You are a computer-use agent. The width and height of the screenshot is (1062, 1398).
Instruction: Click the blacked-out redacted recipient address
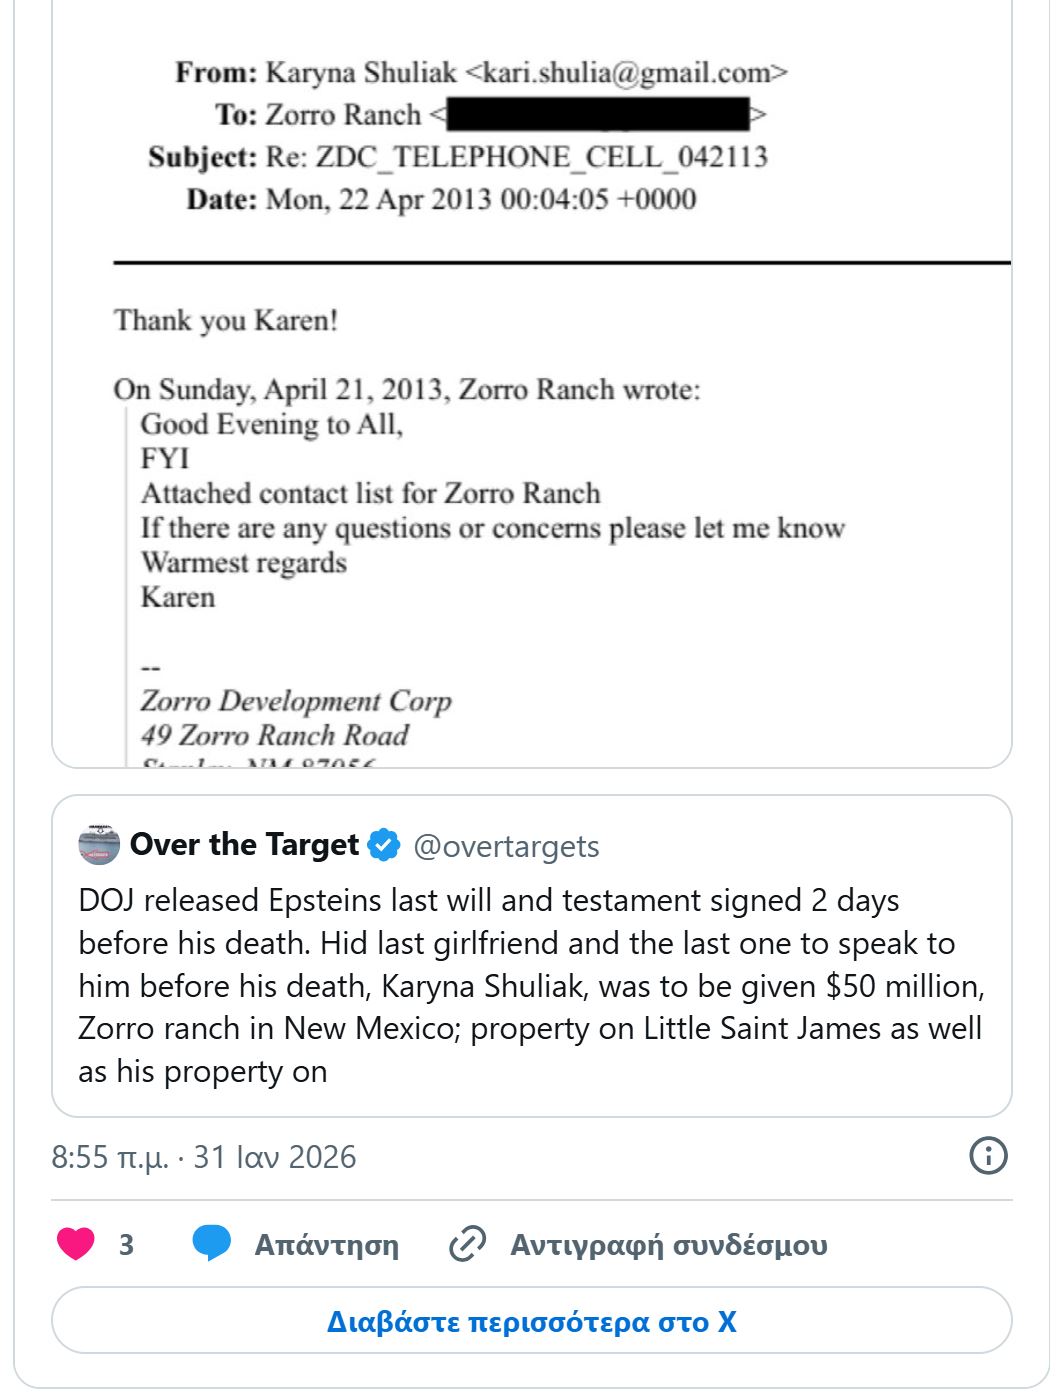[x=598, y=115]
